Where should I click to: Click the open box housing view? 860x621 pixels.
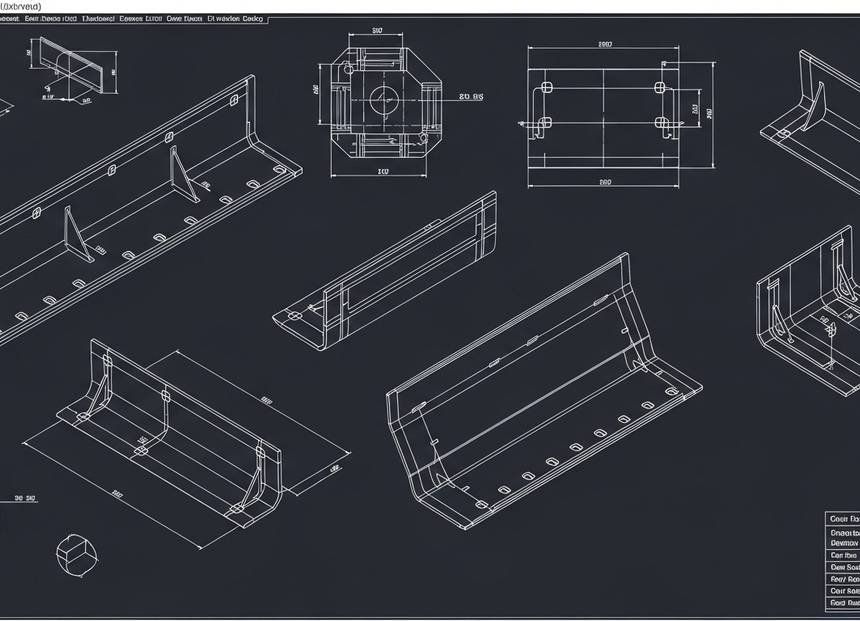click(810, 300)
